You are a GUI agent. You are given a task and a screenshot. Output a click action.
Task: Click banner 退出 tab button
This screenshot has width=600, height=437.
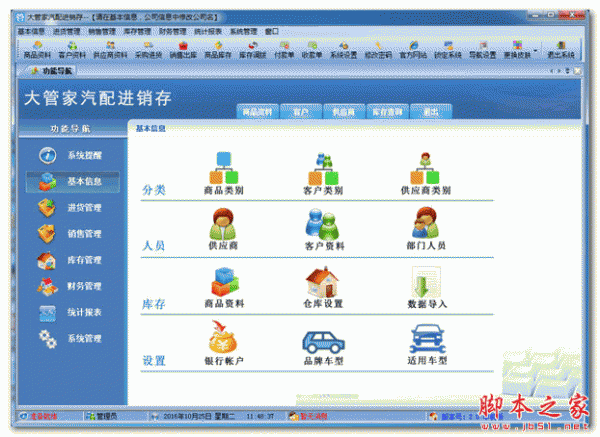tap(431, 112)
